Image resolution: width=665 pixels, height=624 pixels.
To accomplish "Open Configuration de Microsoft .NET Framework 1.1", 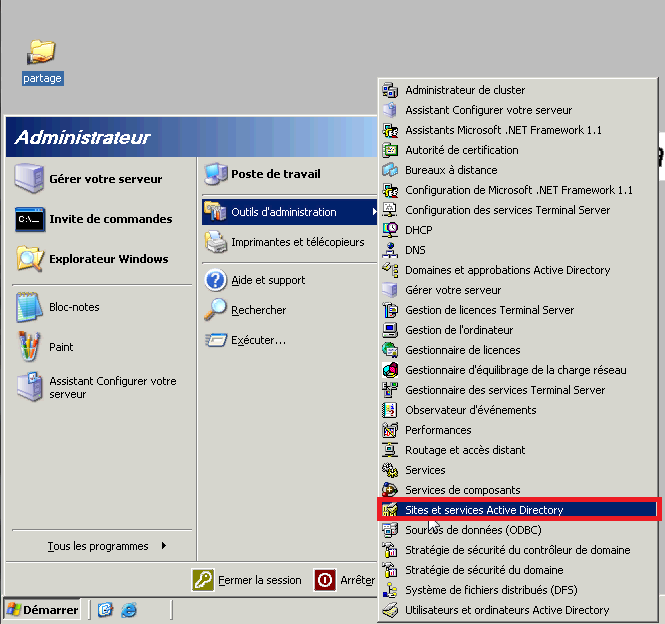I will [x=518, y=190].
